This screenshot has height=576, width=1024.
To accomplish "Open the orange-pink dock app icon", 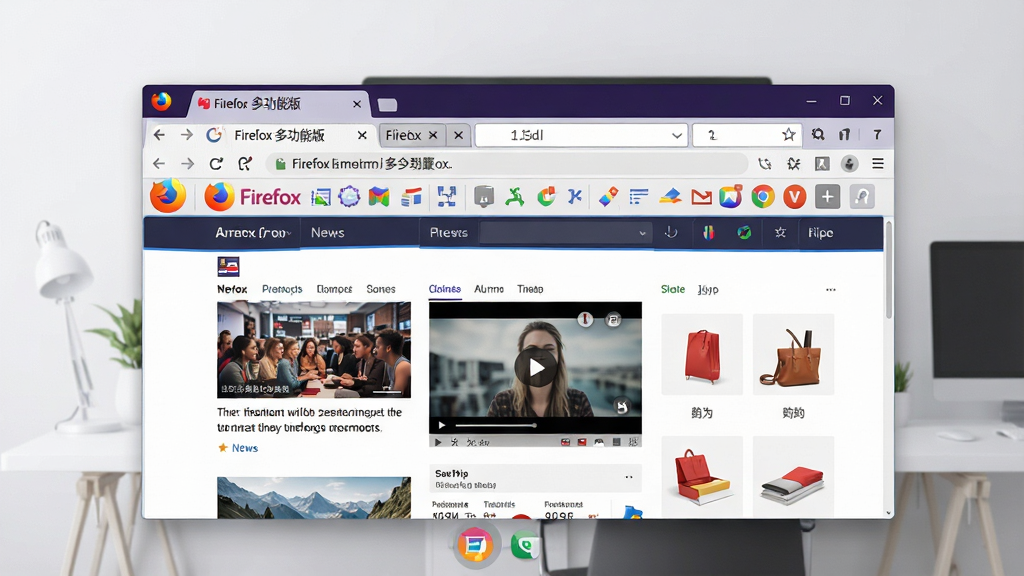I will 475,544.
